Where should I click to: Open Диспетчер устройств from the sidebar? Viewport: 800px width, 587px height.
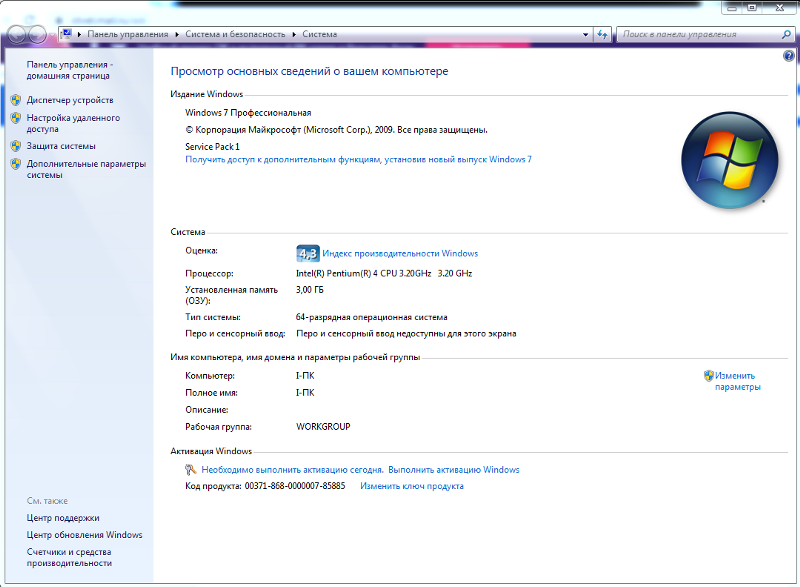[70, 100]
